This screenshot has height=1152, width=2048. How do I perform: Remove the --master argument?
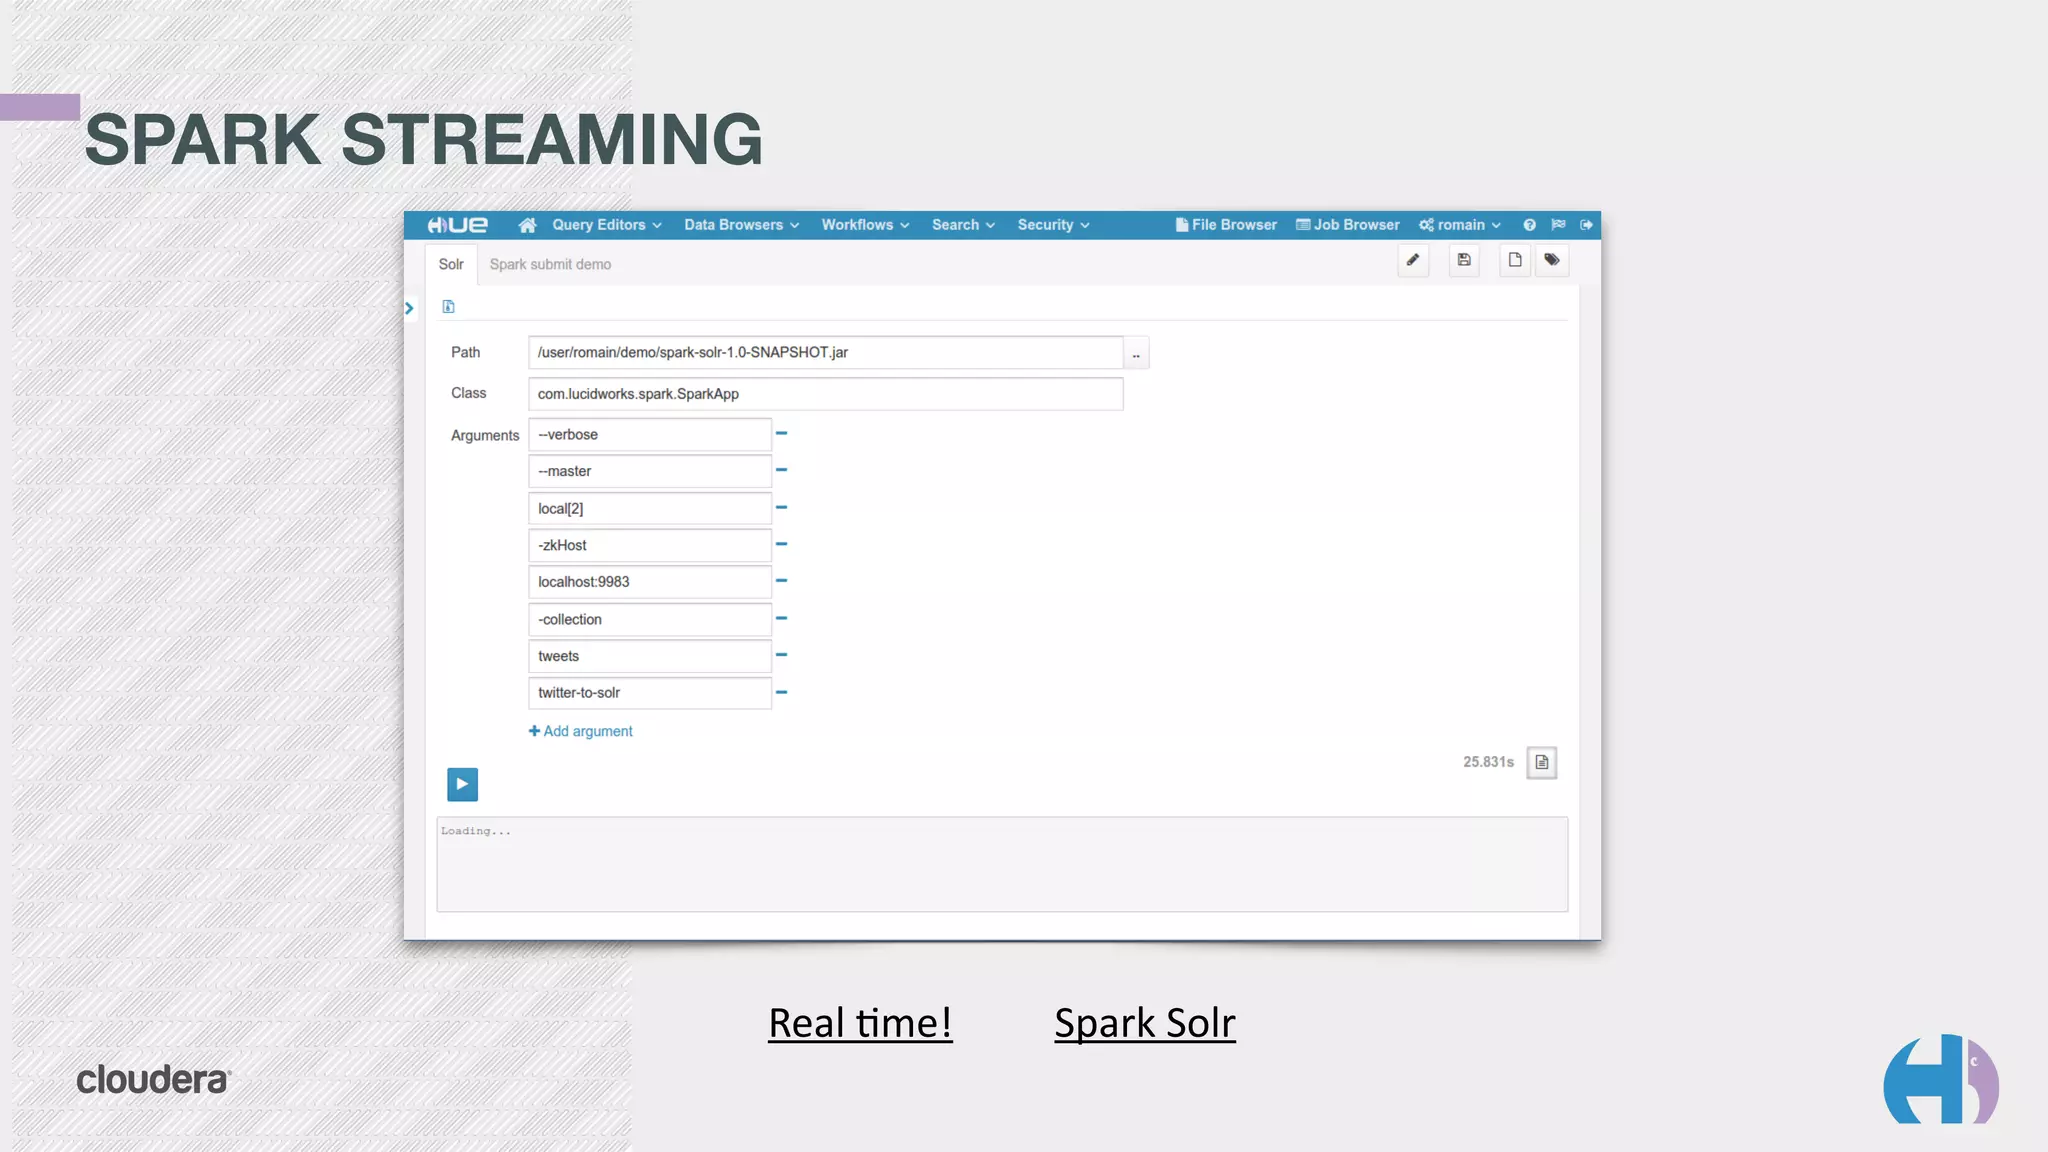tap(782, 470)
